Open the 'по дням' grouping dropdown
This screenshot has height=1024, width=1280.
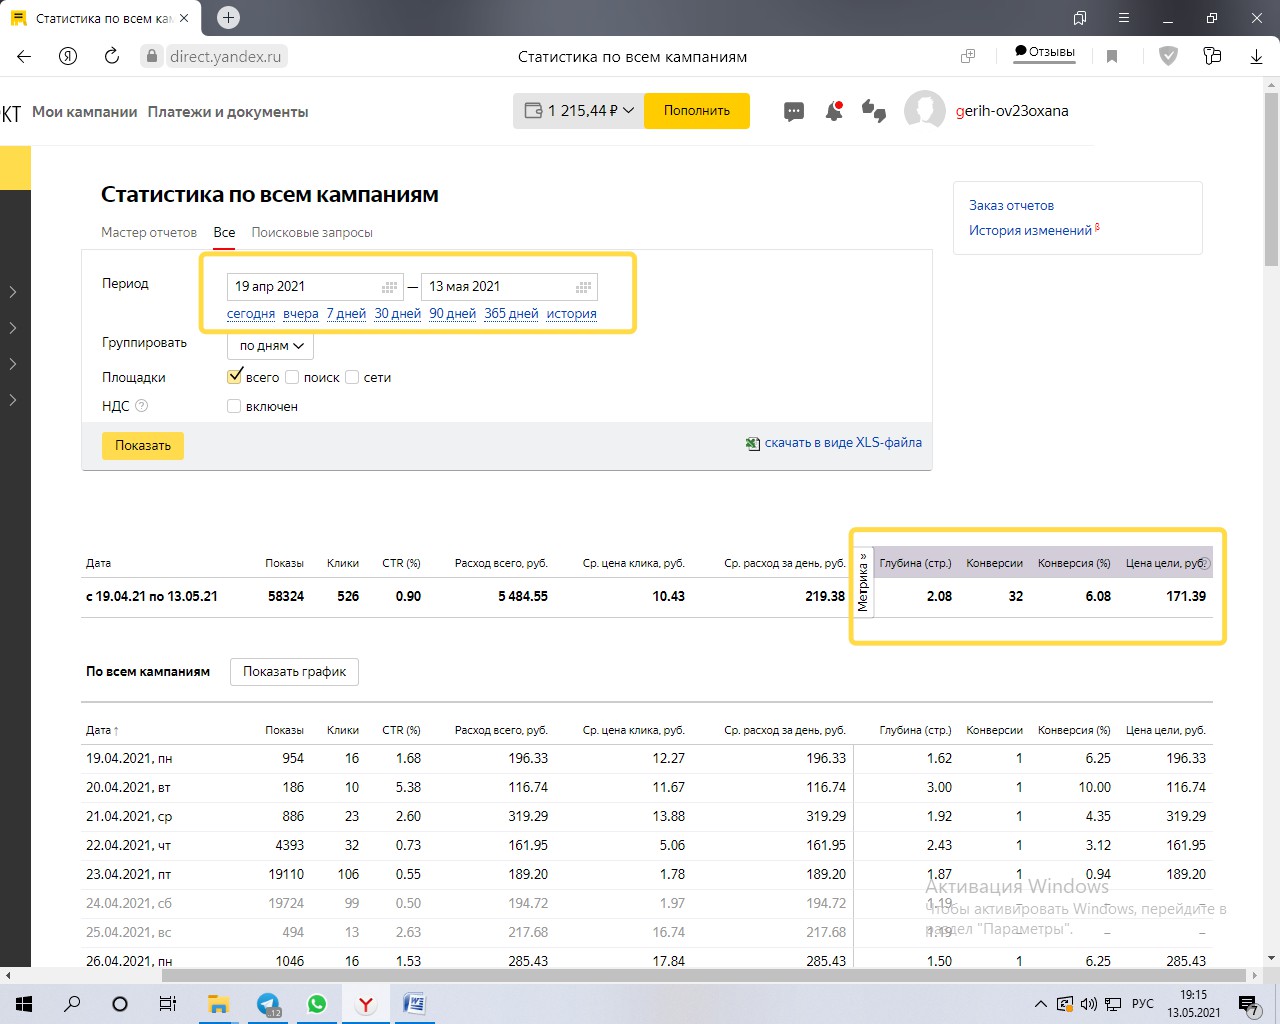point(271,346)
